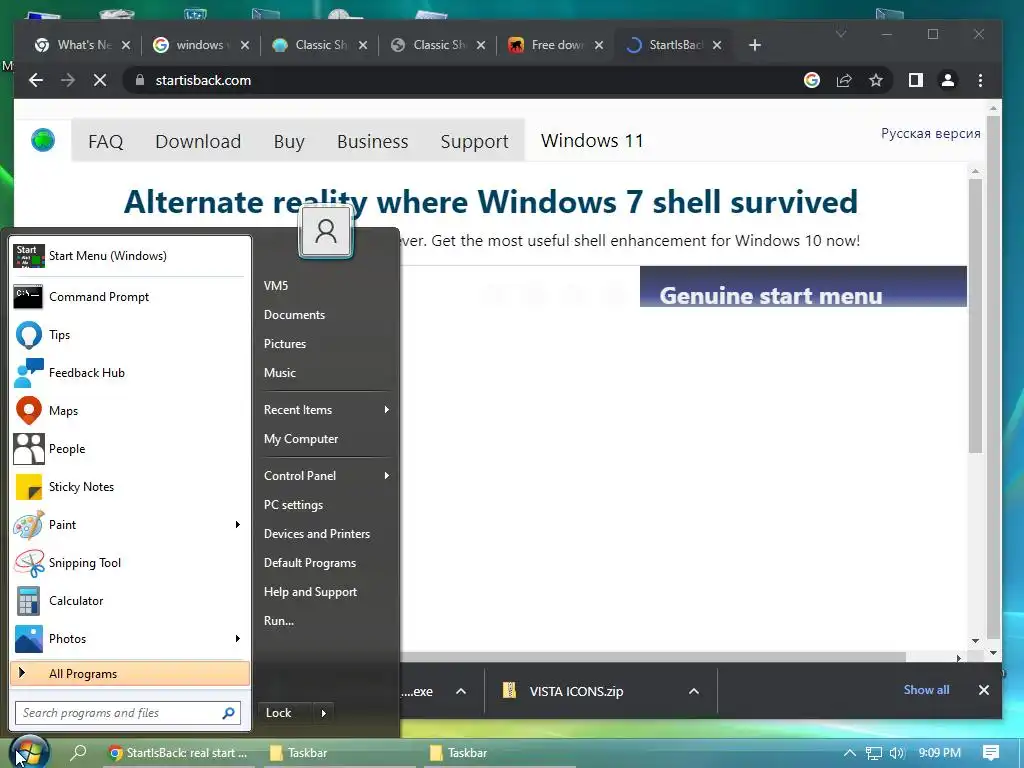Click the Windows Start orb
The width and height of the screenshot is (1024, 768).
click(x=29, y=752)
